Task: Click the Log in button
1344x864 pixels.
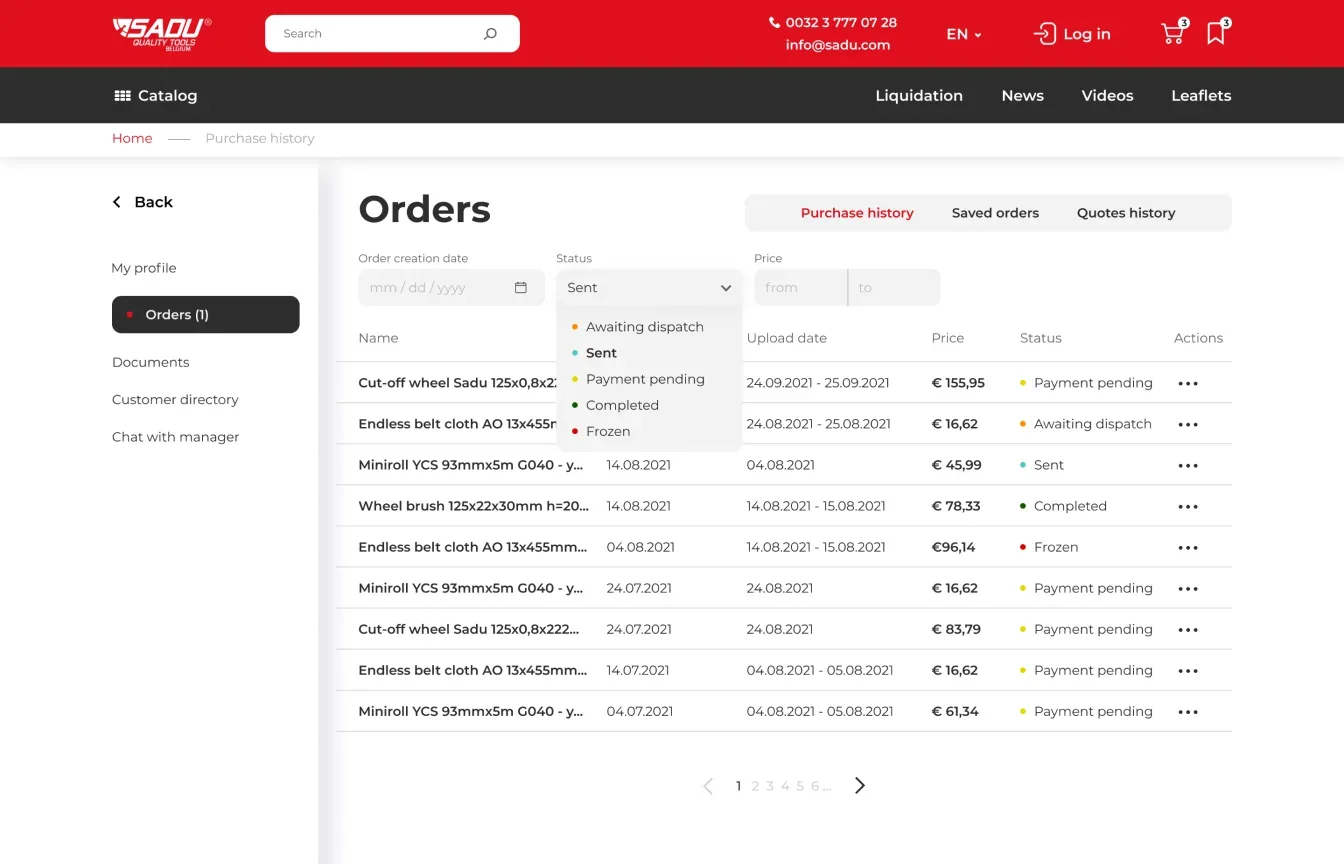Action: tap(1072, 34)
